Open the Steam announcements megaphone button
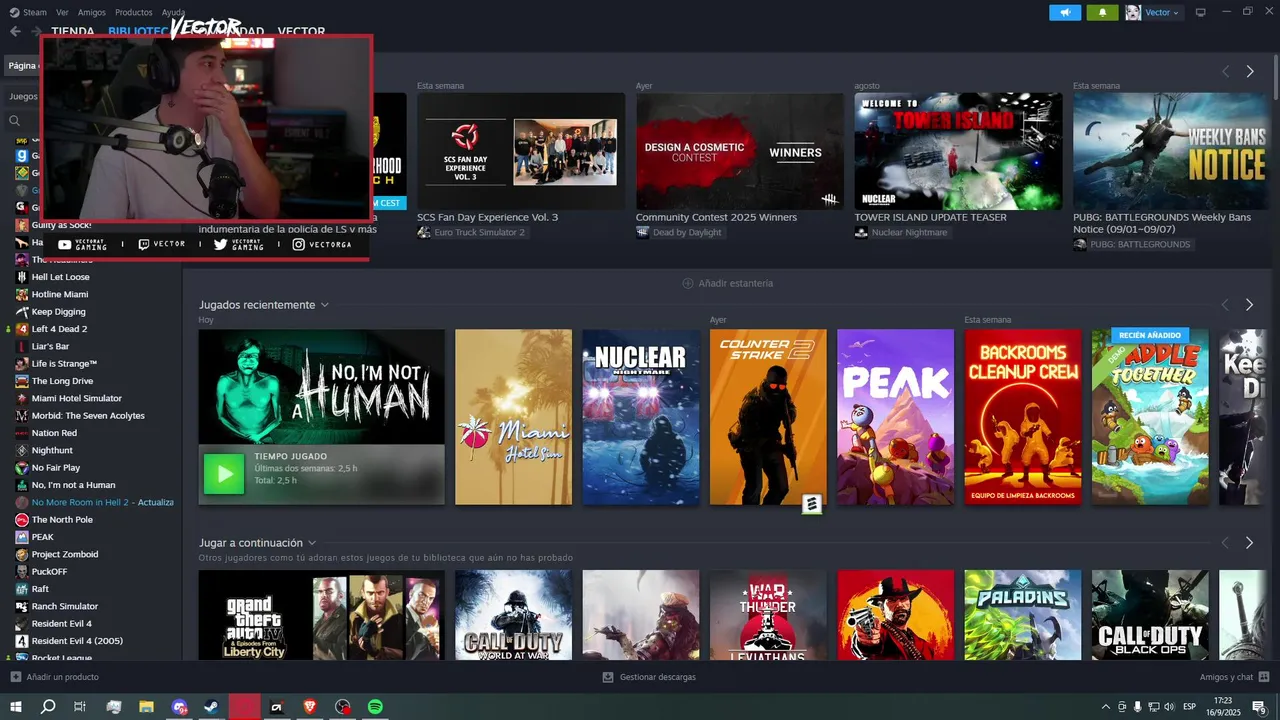1280x720 pixels. pyautogui.click(x=1065, y=12)
